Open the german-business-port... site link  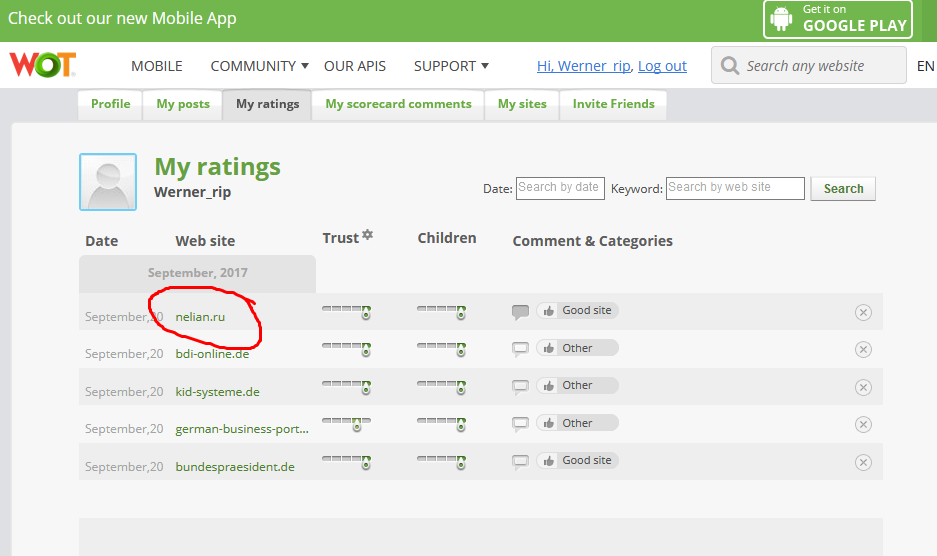pyautogui.click(x=242, y=429)
